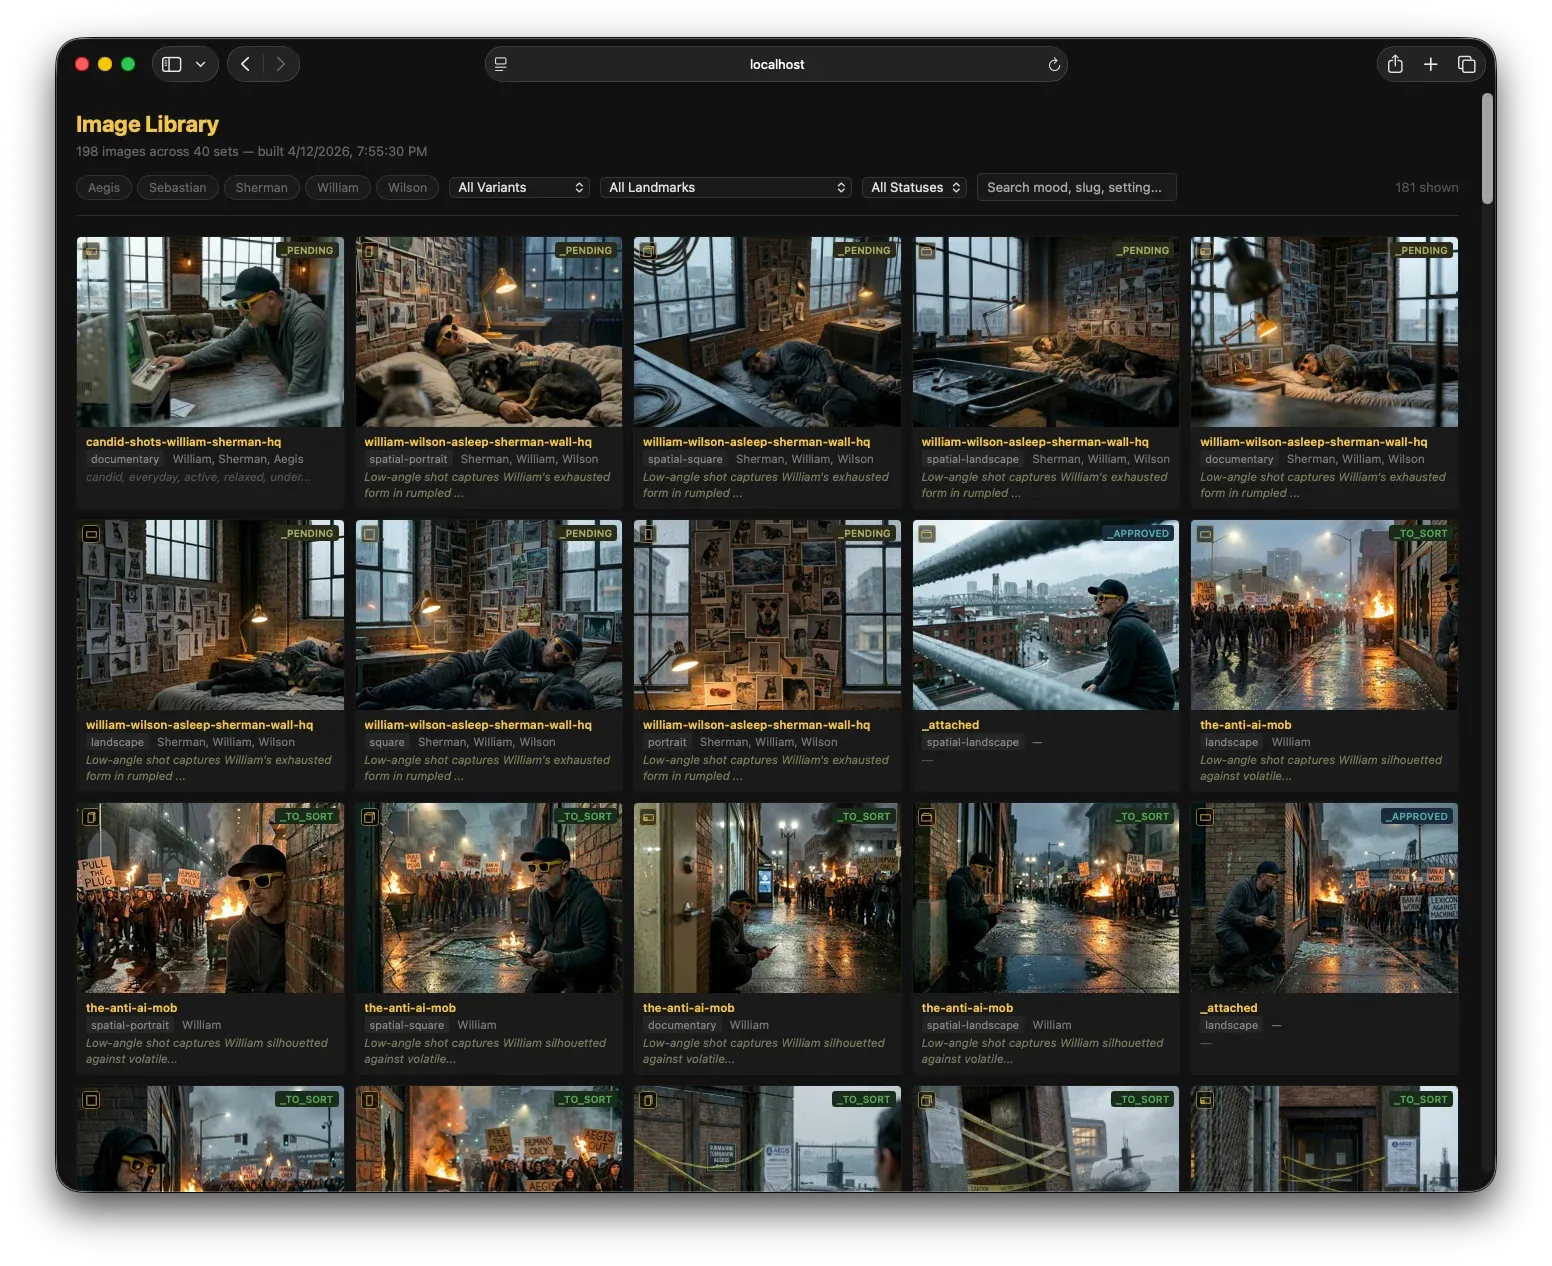Viewport: 1552px width, 1266px height.
Task: Open the thumbnail of the asleep card tagged documentary
Action: tap(1324, 332)
